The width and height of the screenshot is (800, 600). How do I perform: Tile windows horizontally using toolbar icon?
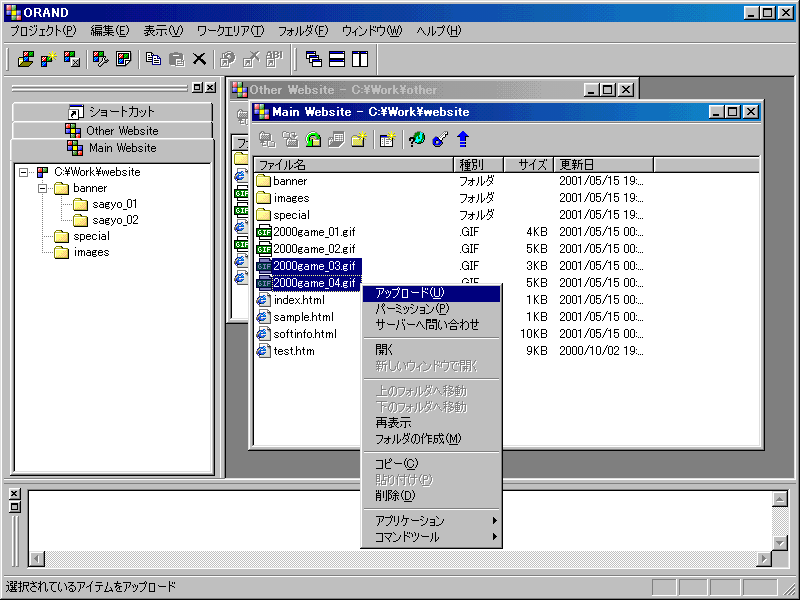point(337,59)
